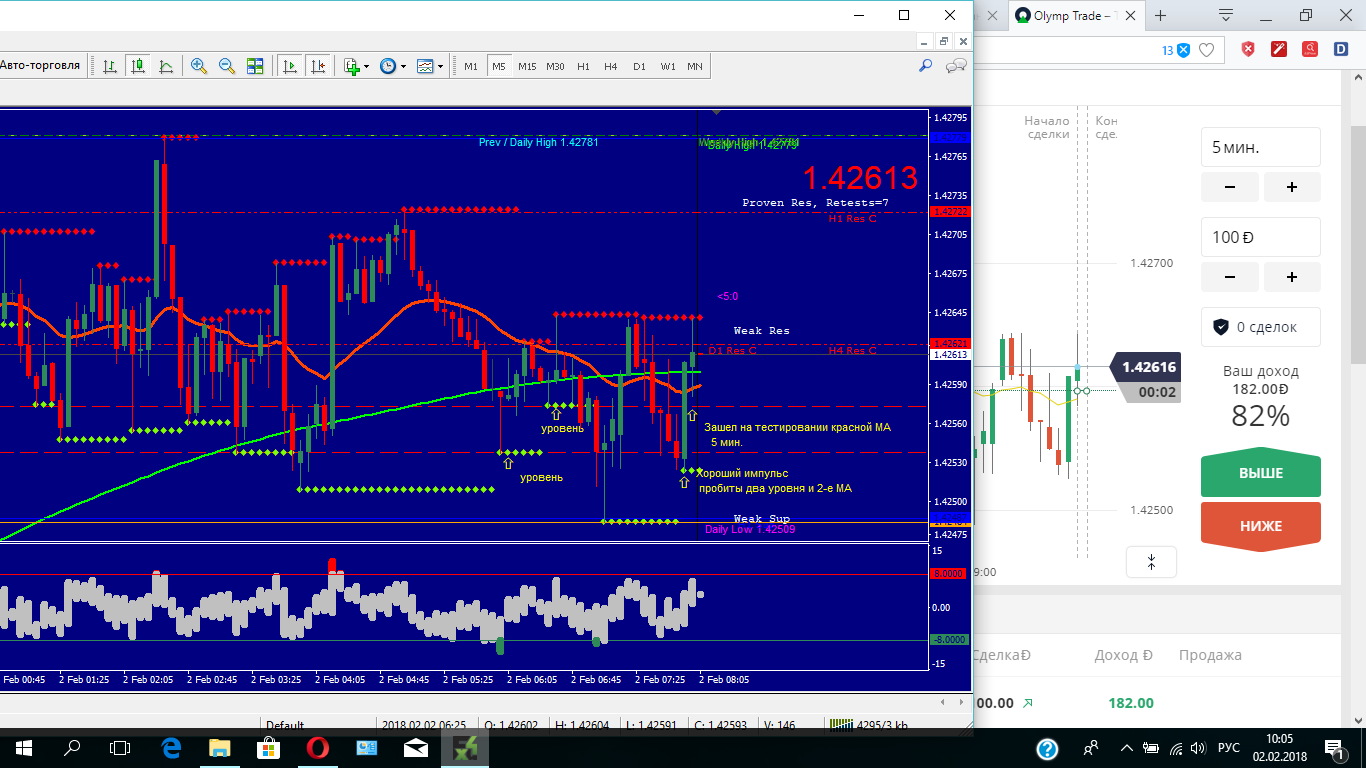Select the D1 timeframe

pos(639,66)
